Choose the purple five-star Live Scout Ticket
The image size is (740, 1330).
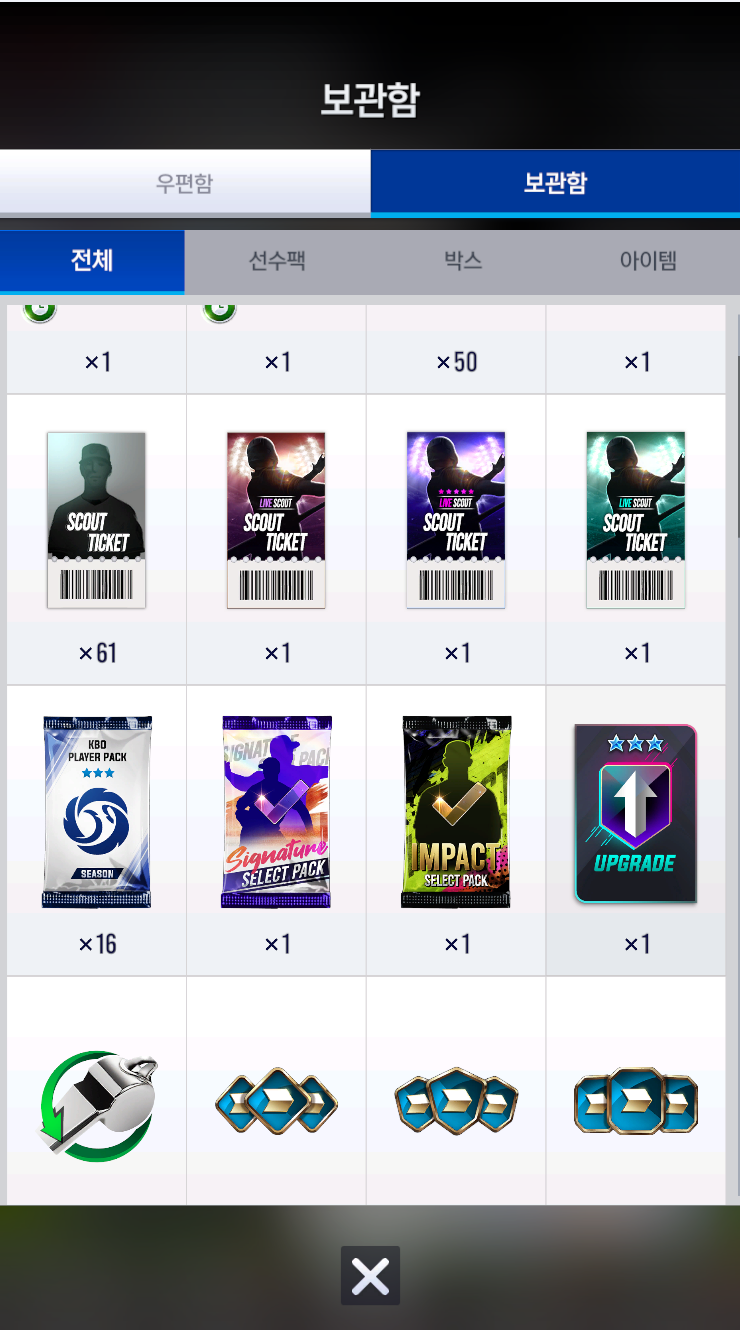coord(456,520)
